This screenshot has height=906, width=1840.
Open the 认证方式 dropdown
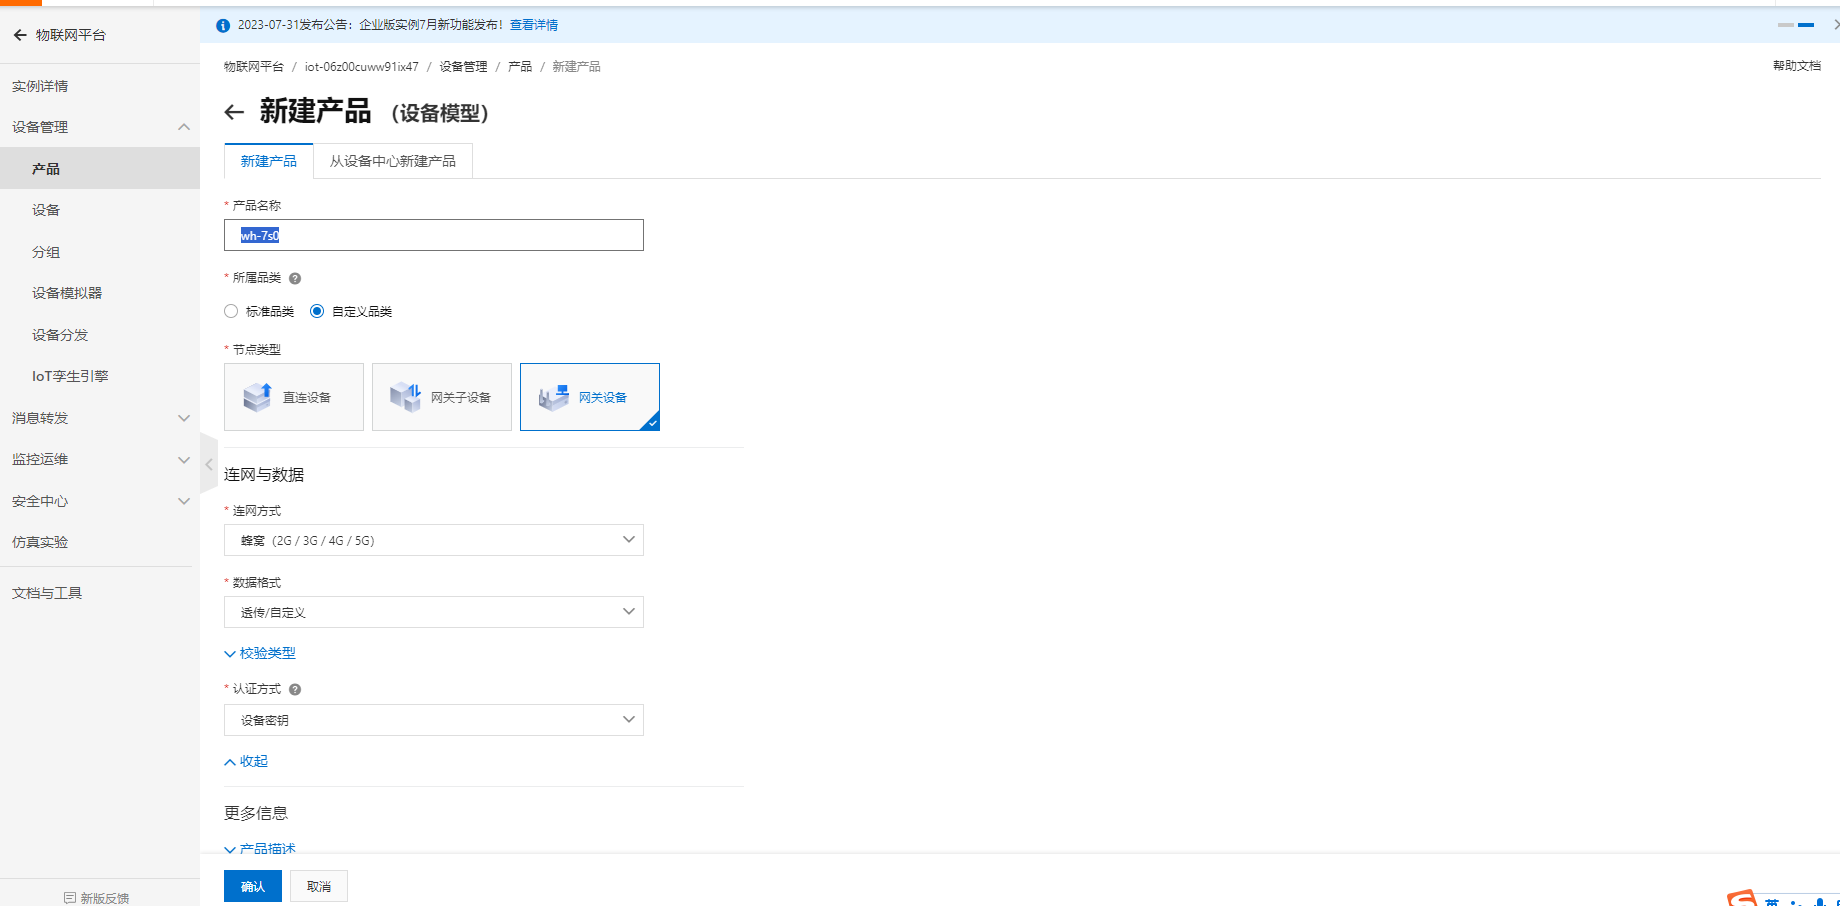(x=434, y=720)
